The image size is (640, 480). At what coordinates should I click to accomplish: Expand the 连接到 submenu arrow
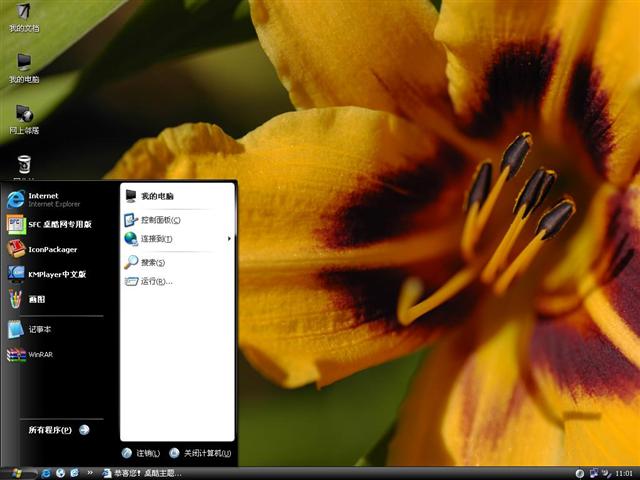229,238
